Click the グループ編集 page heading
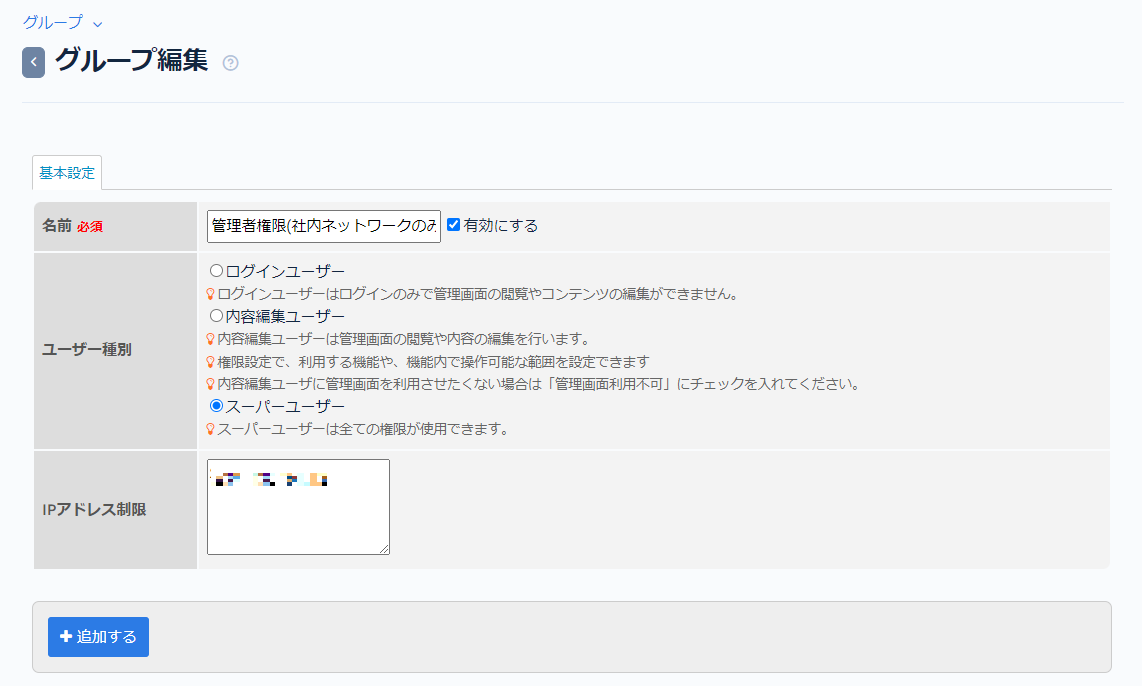1142x686 pixels. click(132, 60)
